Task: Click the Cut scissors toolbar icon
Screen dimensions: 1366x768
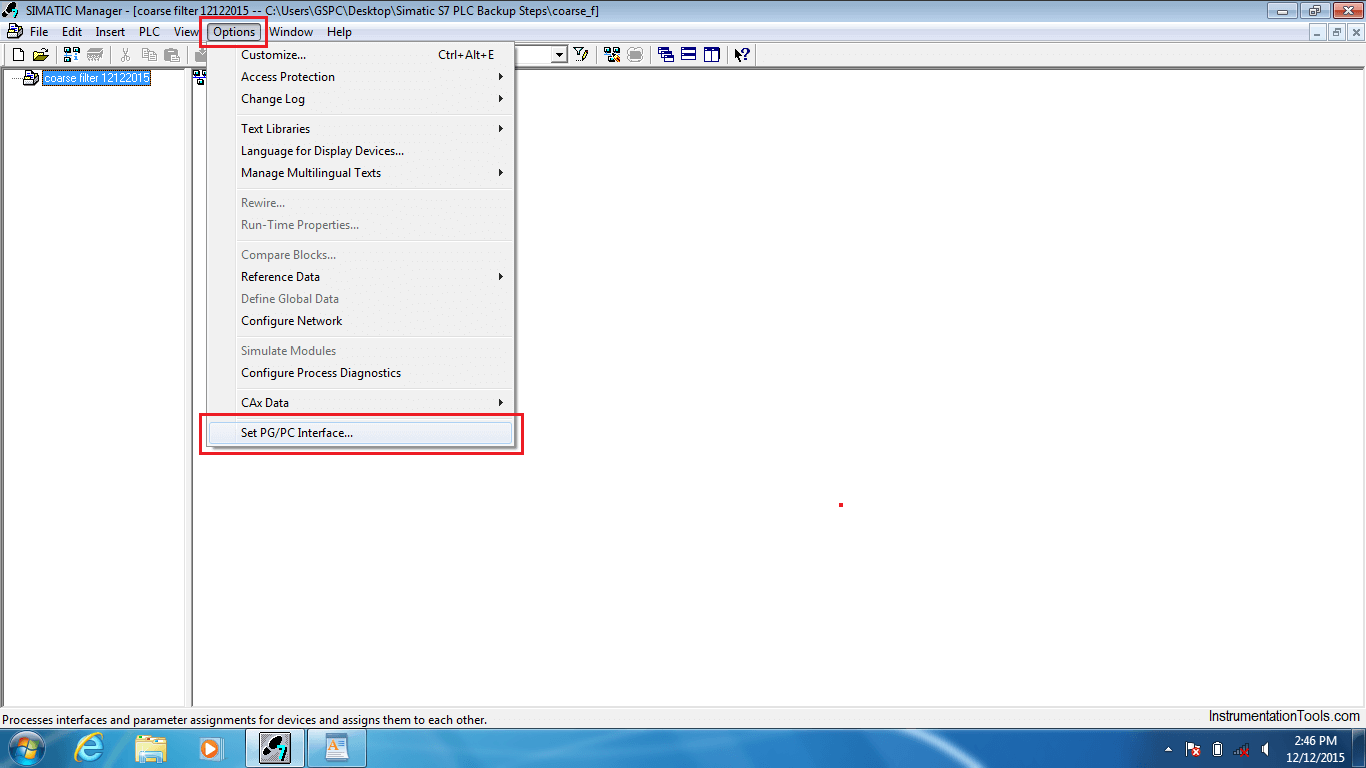Action: (x=126, y=55)
